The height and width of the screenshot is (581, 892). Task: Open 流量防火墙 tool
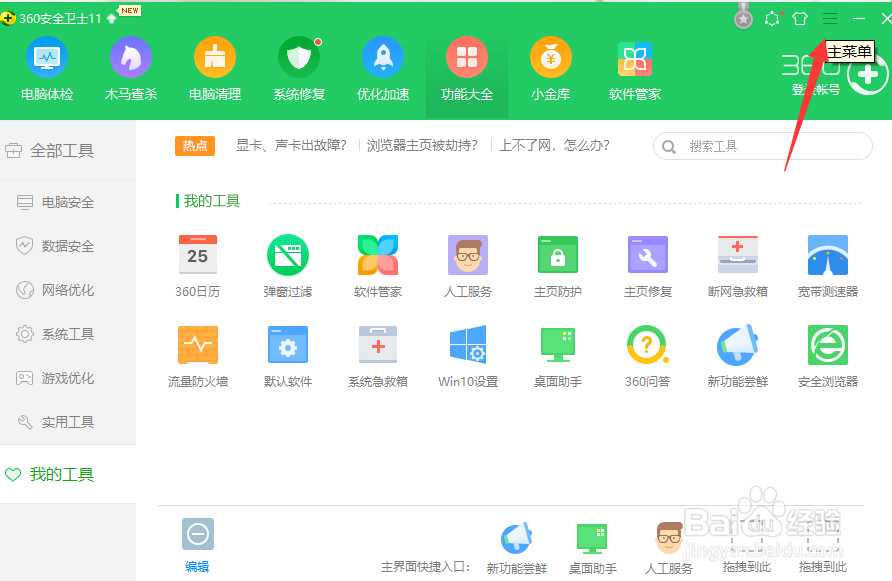pyautogui.click(x=197, y=356)
